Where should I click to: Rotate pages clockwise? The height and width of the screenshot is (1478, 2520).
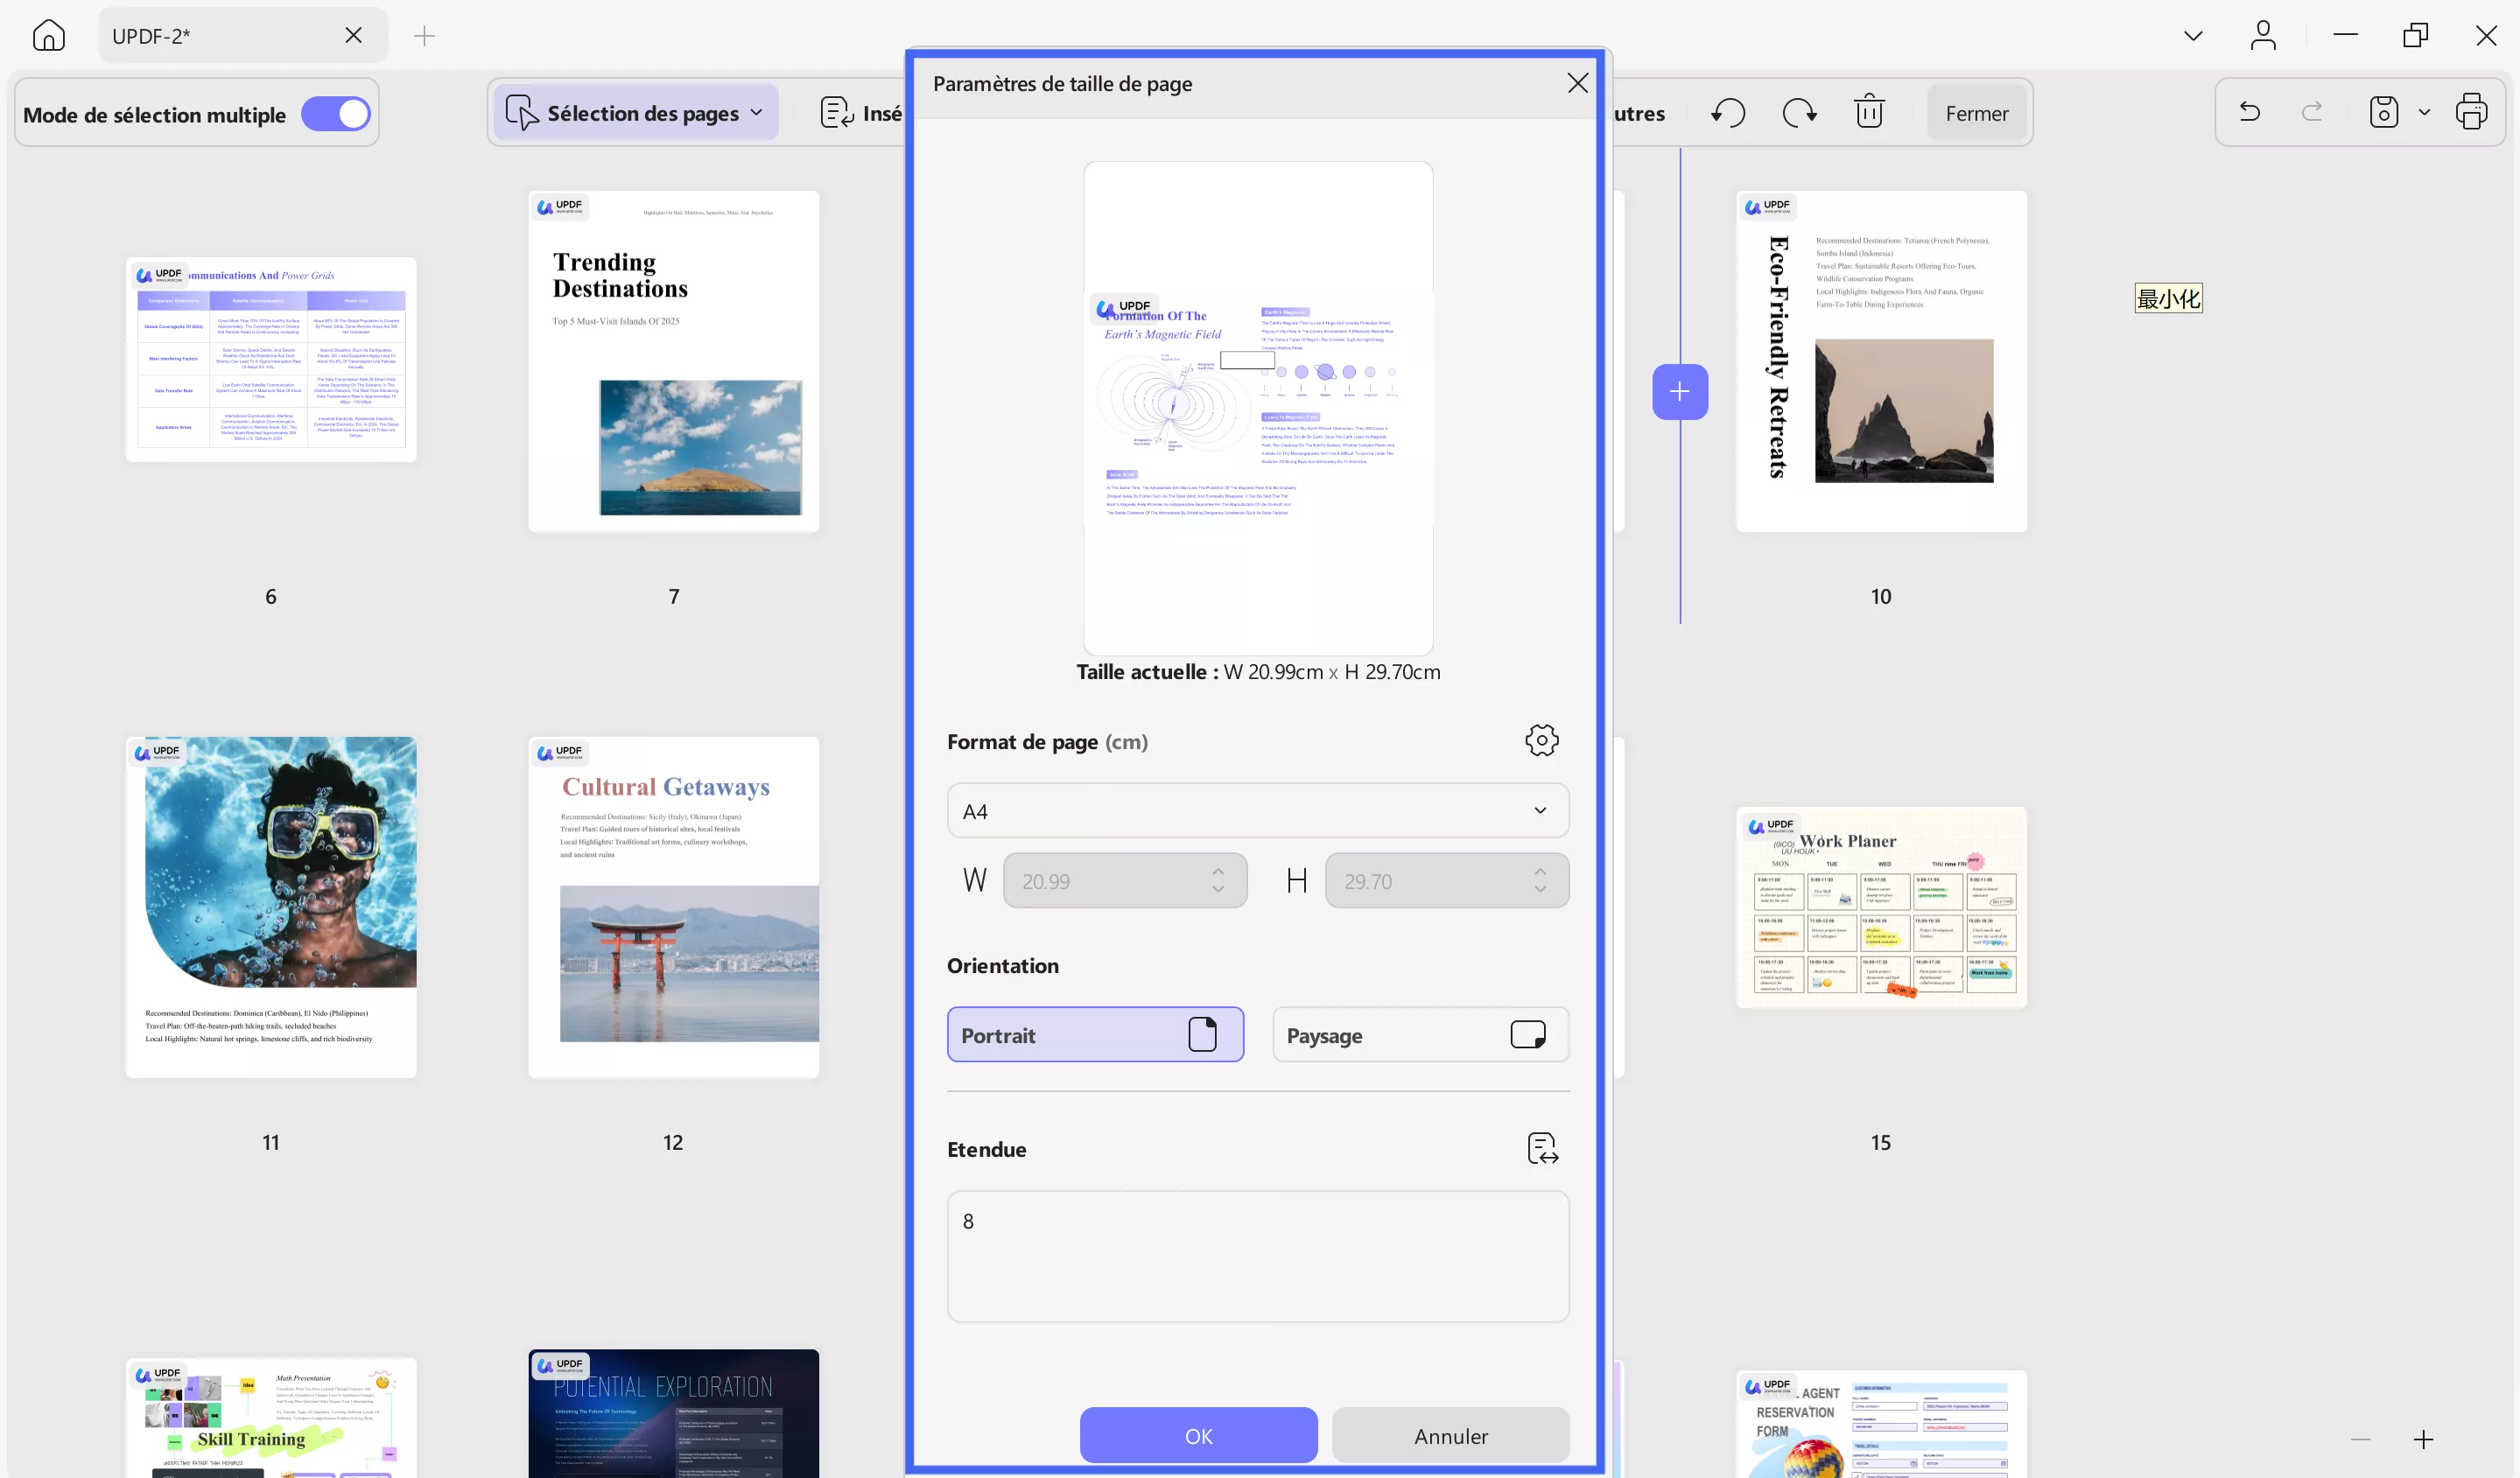[x=1799, y=113]
